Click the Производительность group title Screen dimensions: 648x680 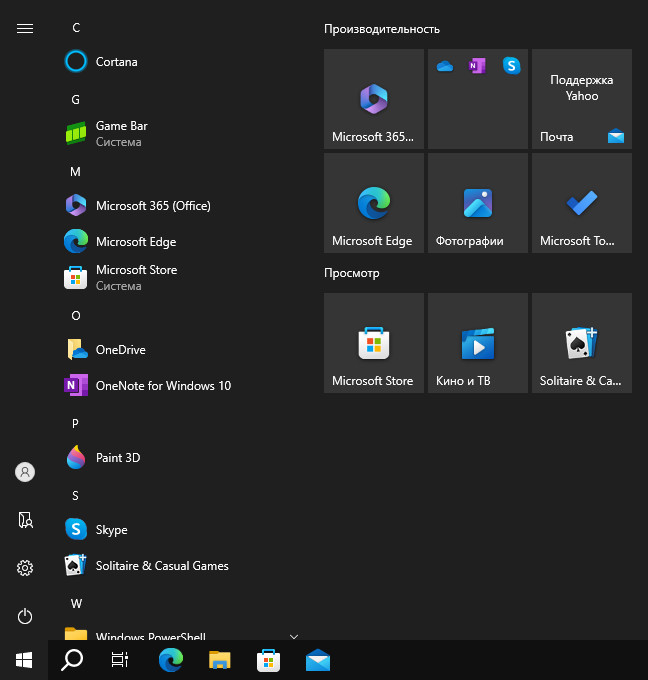click(x=382, y=29)
